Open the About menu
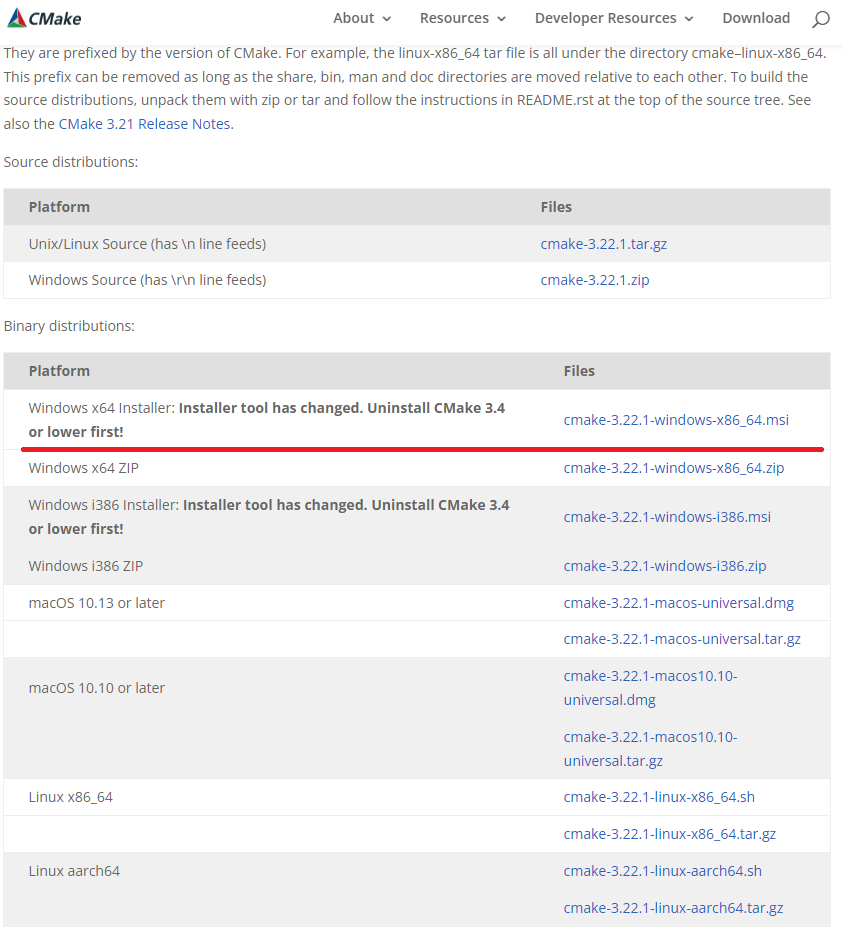The width and height of the screenshot is (842, 935). 354,18
